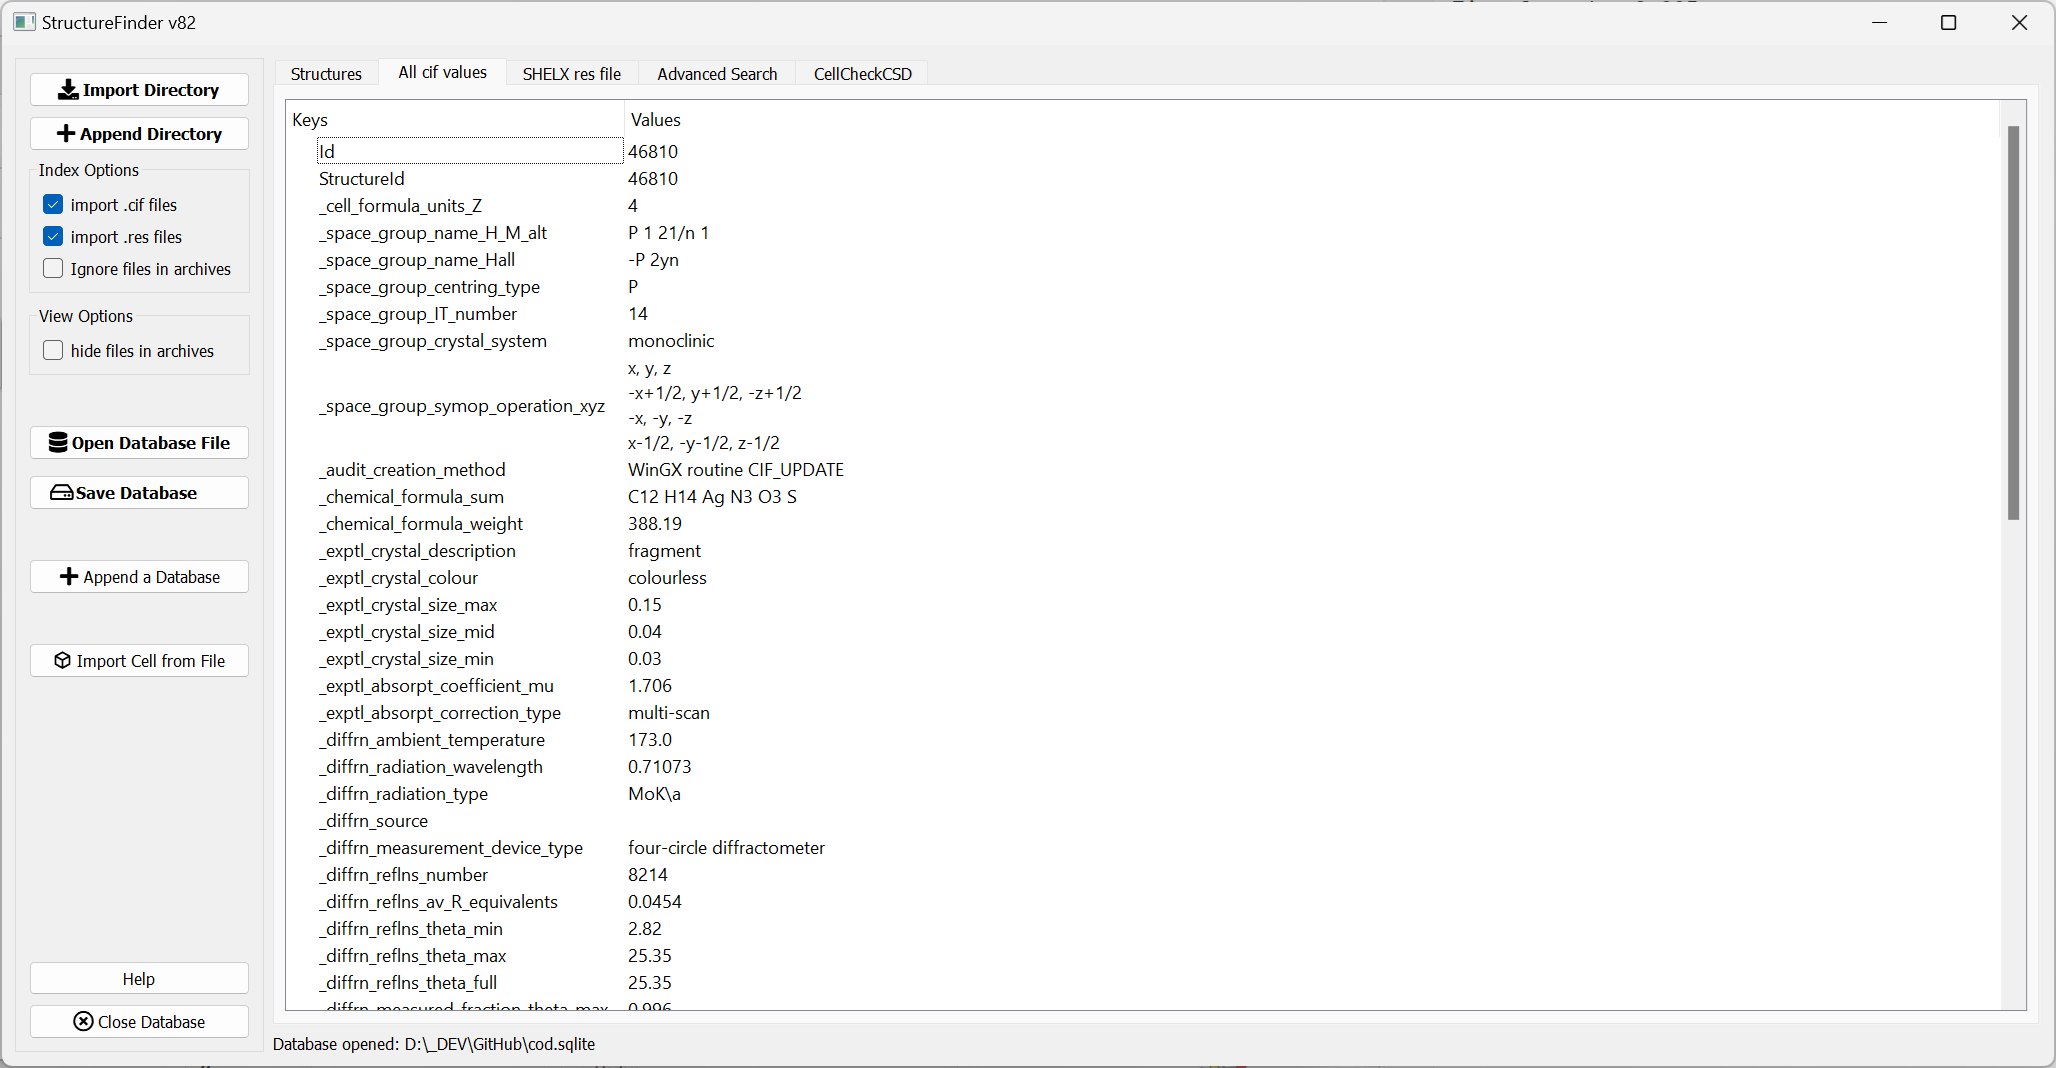Click the StructureFinder app icon in title bar

(24, 22)
